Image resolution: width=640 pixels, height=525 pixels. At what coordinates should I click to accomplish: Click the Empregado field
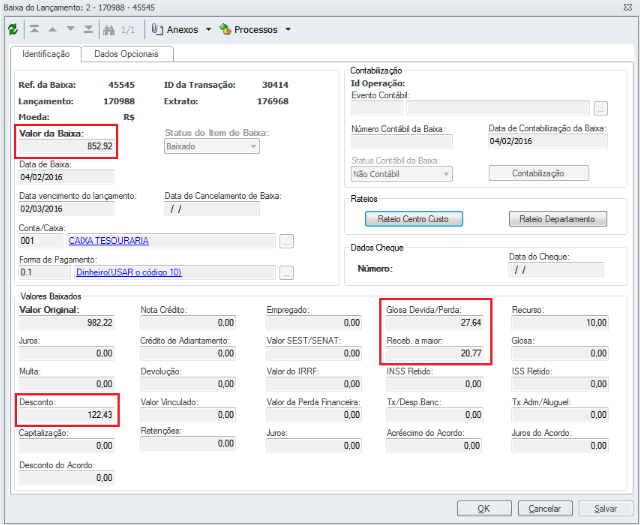[x=314, y=323]
